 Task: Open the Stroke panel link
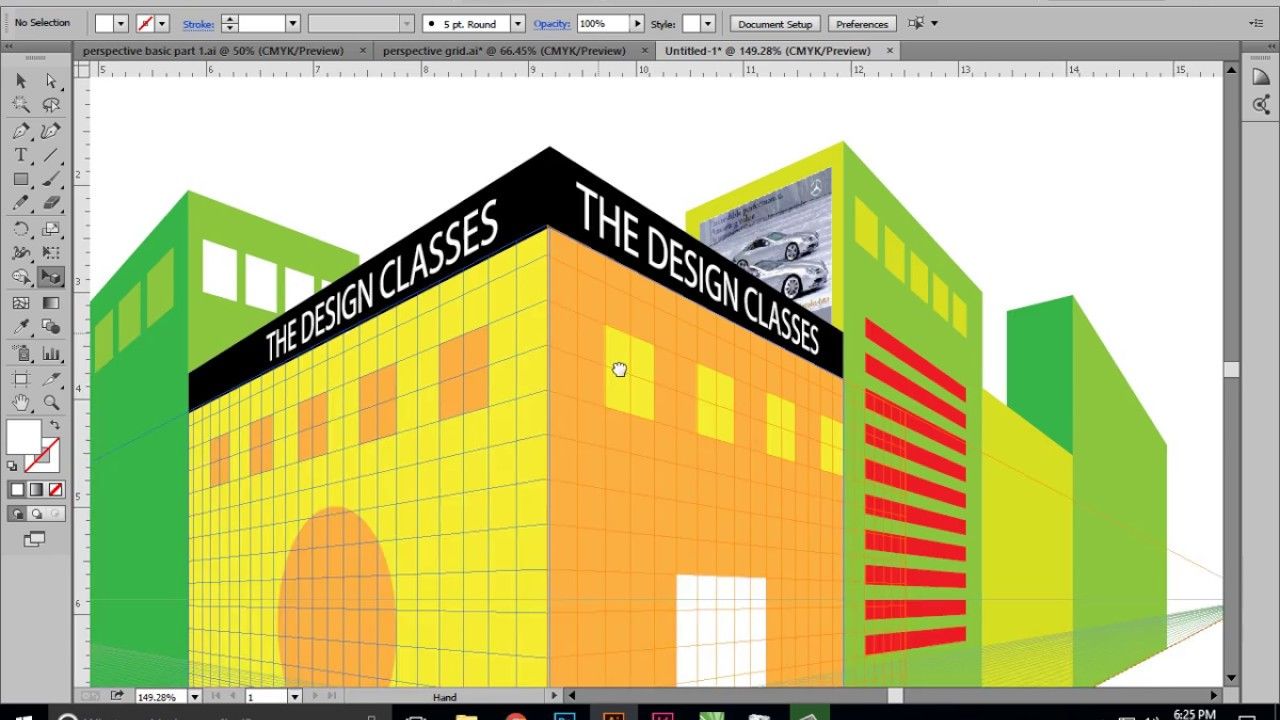(198, 24)
